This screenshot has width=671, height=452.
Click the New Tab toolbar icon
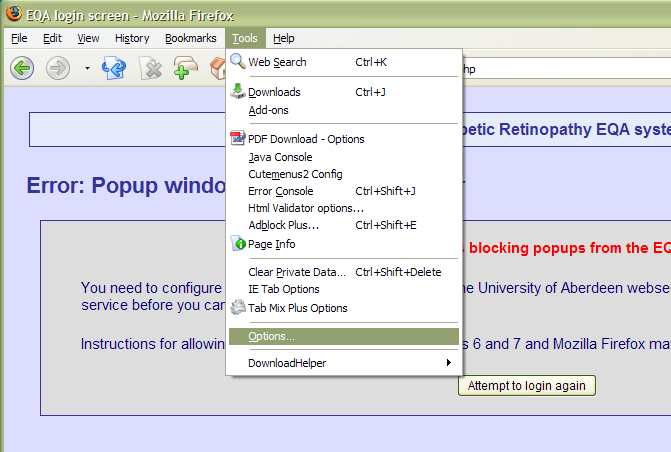point(185,68)
